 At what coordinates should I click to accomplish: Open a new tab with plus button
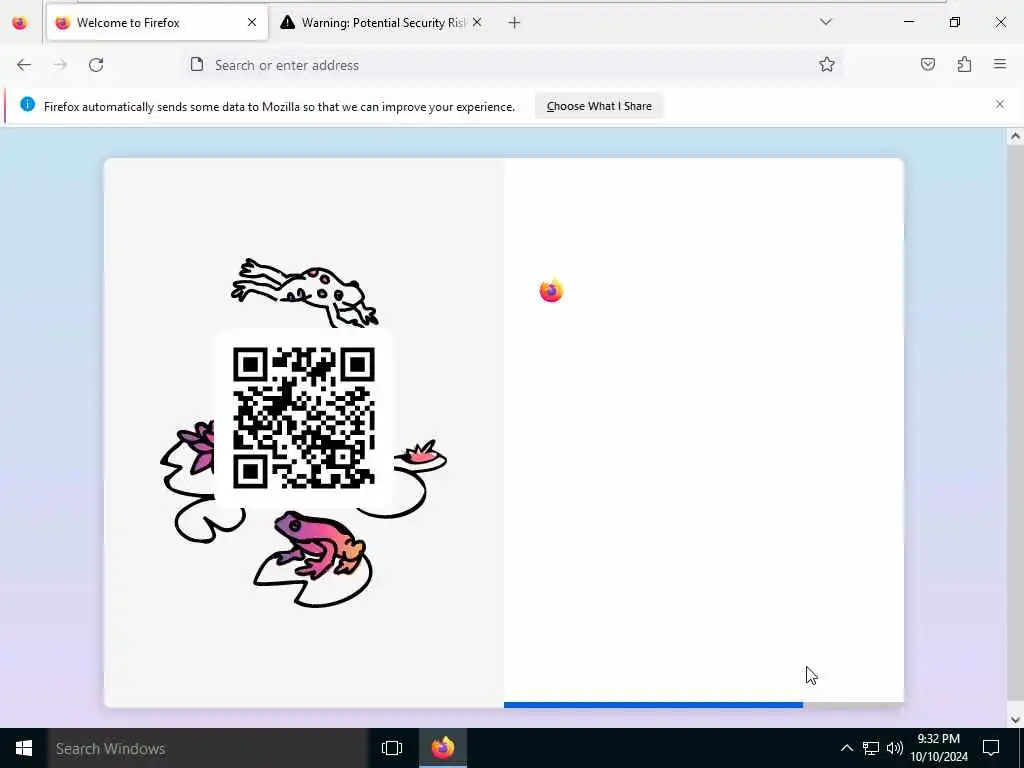[514, 23]
